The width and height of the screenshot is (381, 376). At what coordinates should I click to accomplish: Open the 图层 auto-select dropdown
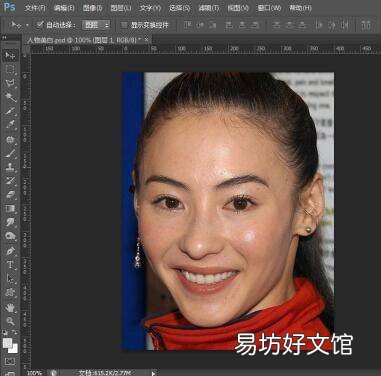tap(96, 25)
